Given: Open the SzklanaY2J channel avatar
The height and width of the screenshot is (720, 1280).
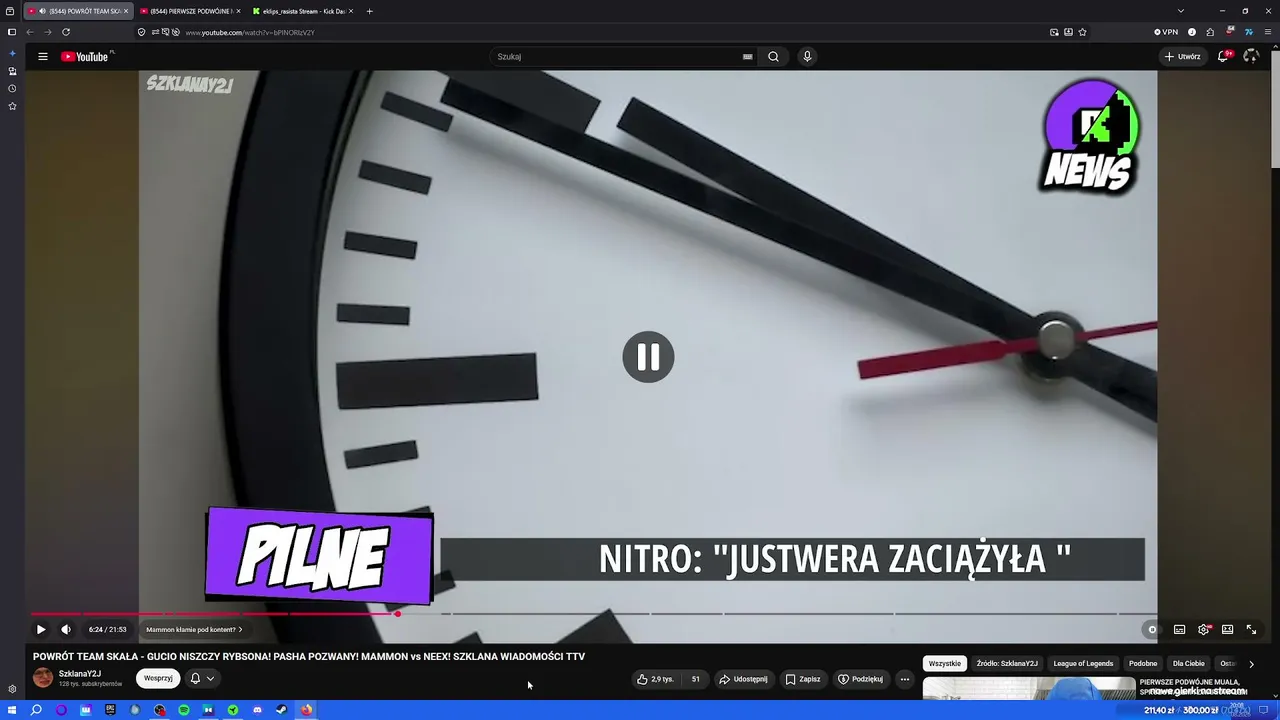Looking at the screenshot, I should point(43,678).
